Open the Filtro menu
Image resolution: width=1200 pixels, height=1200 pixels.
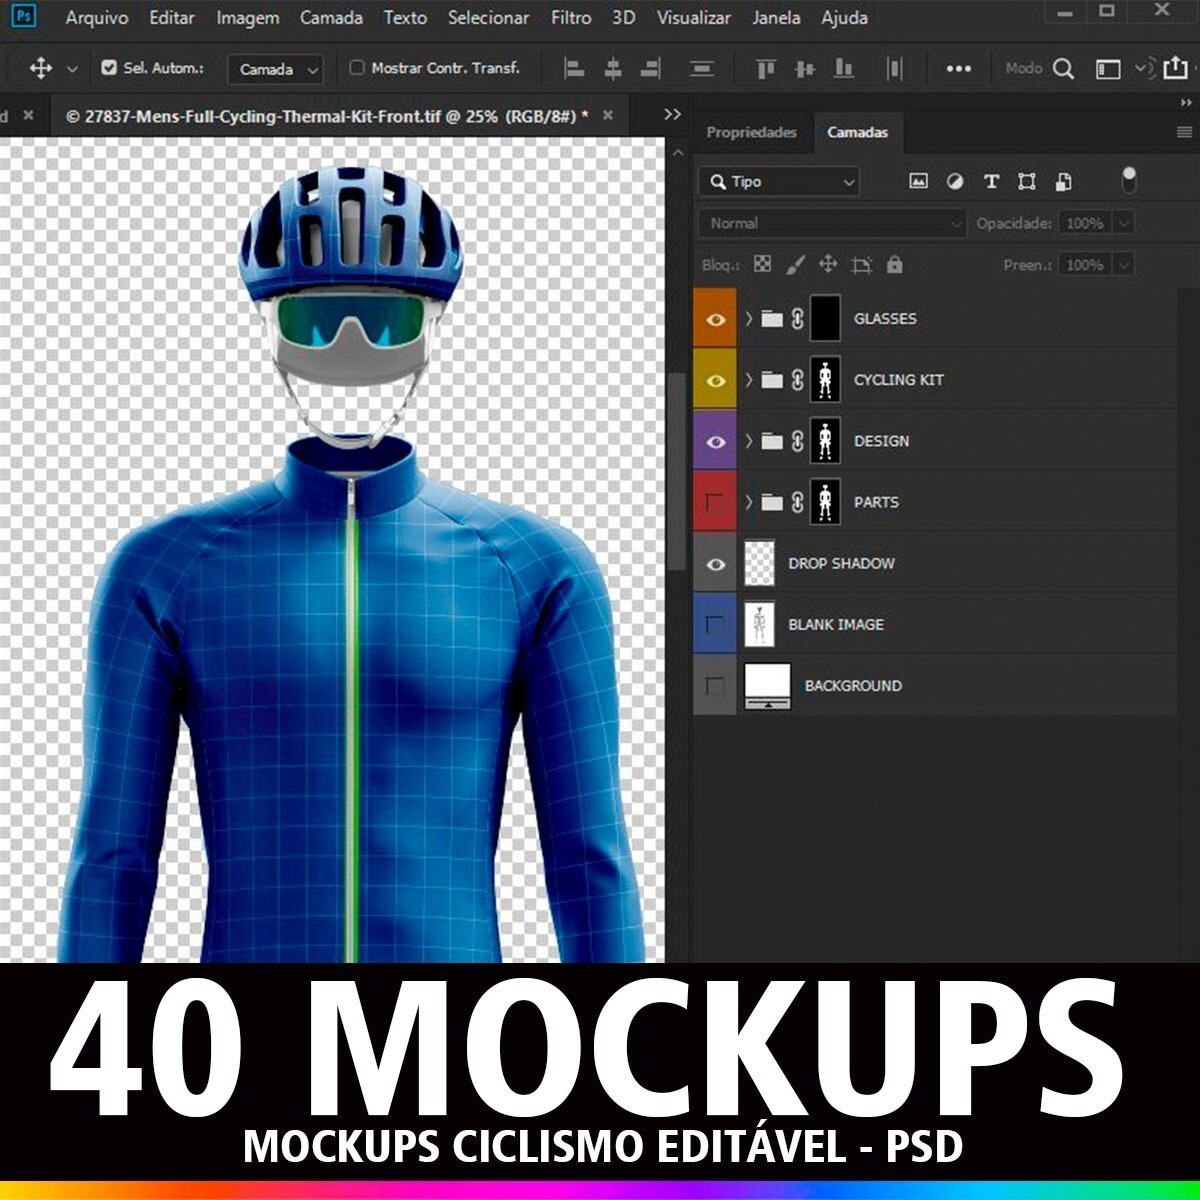click(x=571, y=18)
